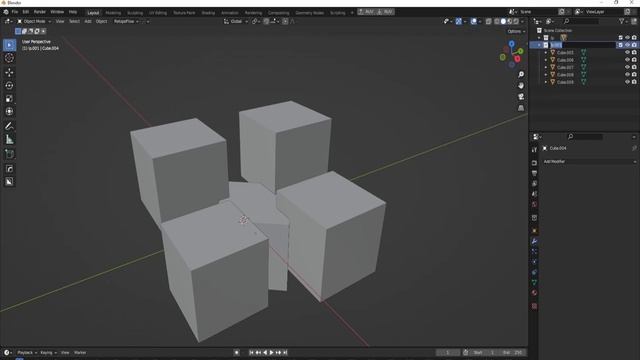Toggle the pin icon beside Cube.004
Screen dimensions: 640x360
click(634, 148)
